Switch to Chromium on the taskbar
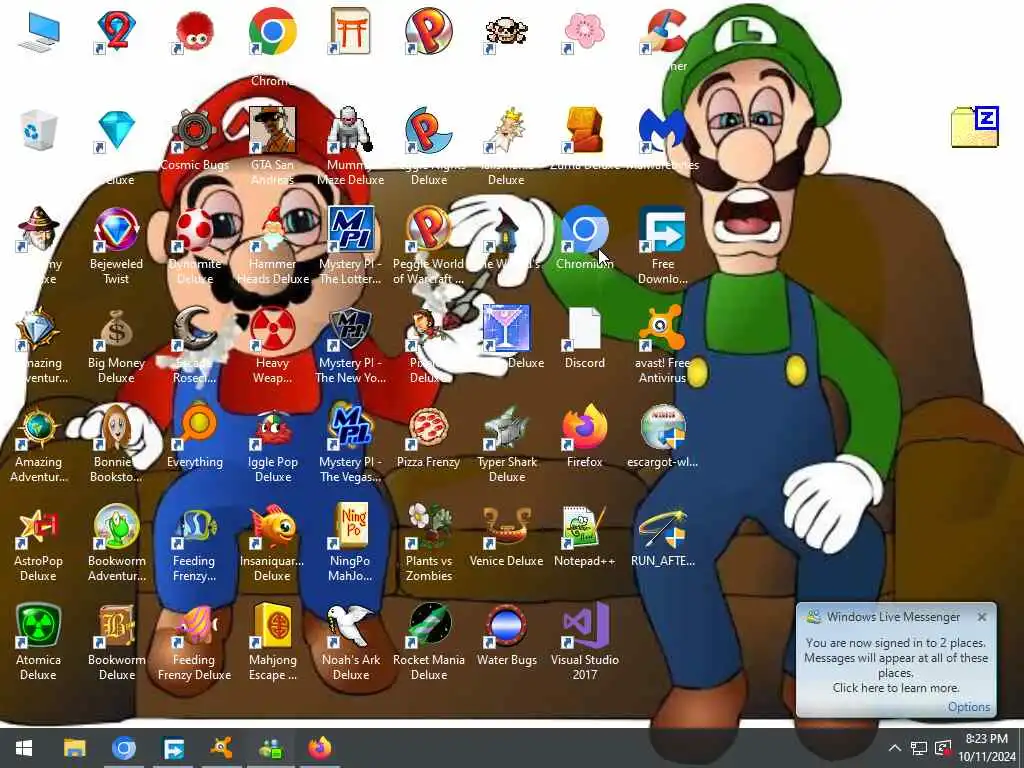The height and width of the screenshot is (768, 1024). 124,748
